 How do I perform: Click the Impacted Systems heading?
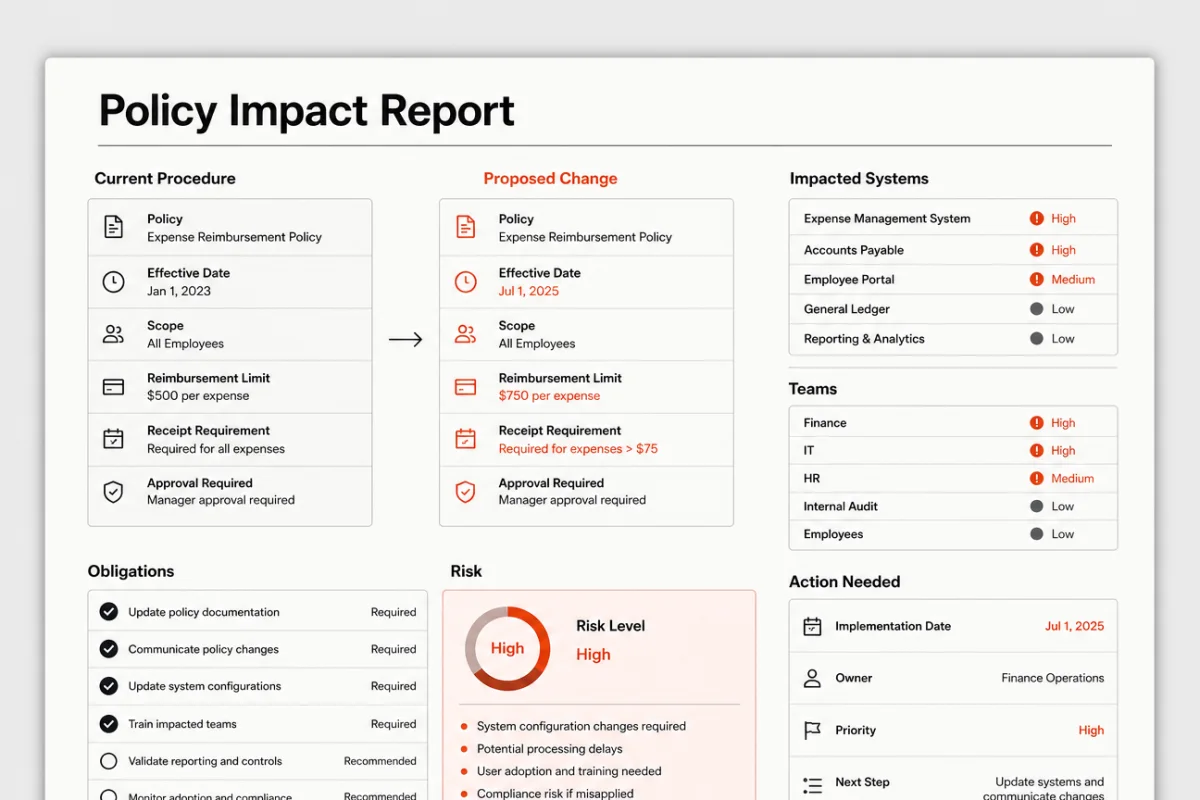coord(859,178)
